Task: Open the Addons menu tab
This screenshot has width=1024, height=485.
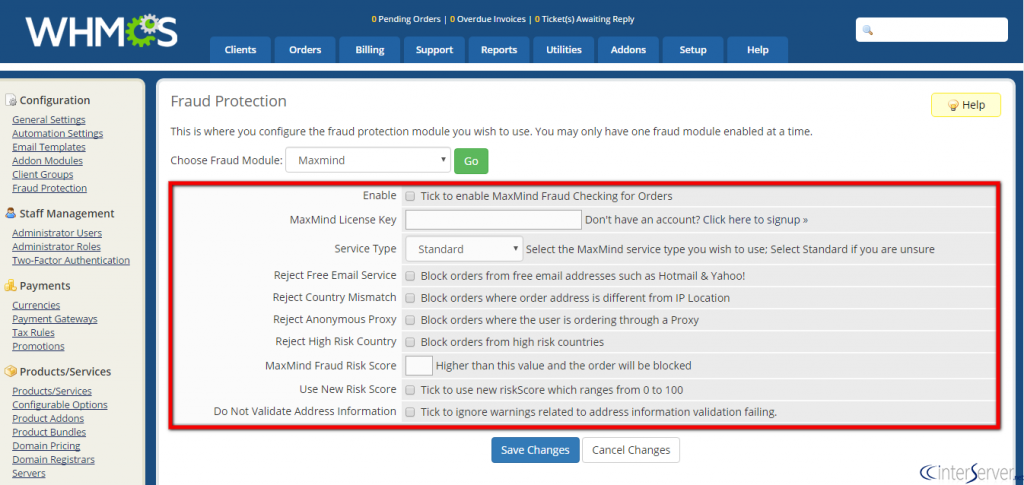Action: click(x=628, y=50)
